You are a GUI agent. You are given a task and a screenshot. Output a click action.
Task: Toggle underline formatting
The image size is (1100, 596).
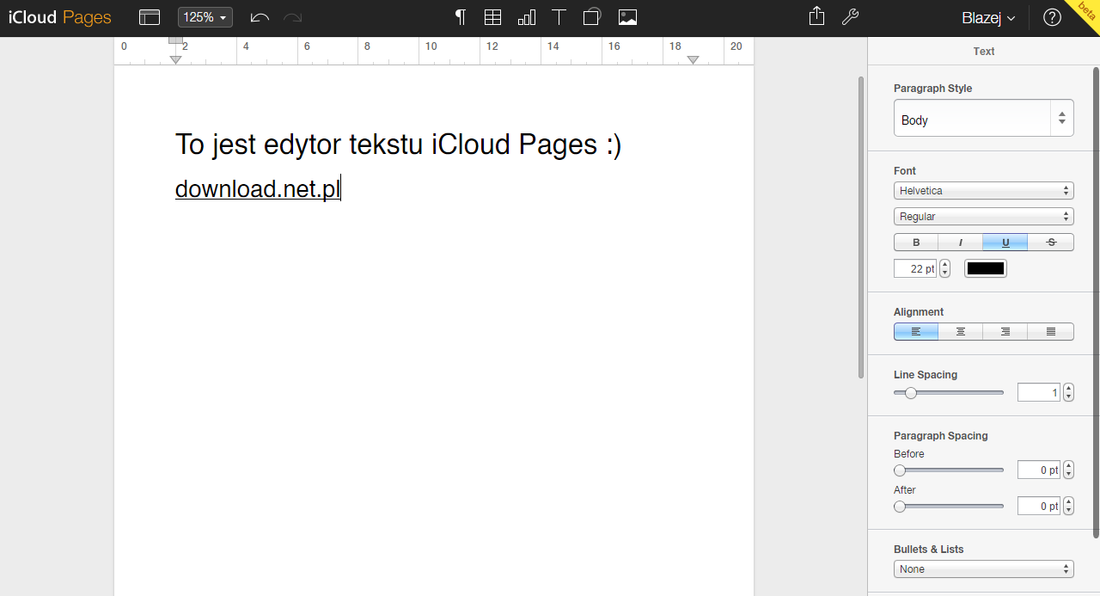coord(1005,243)
